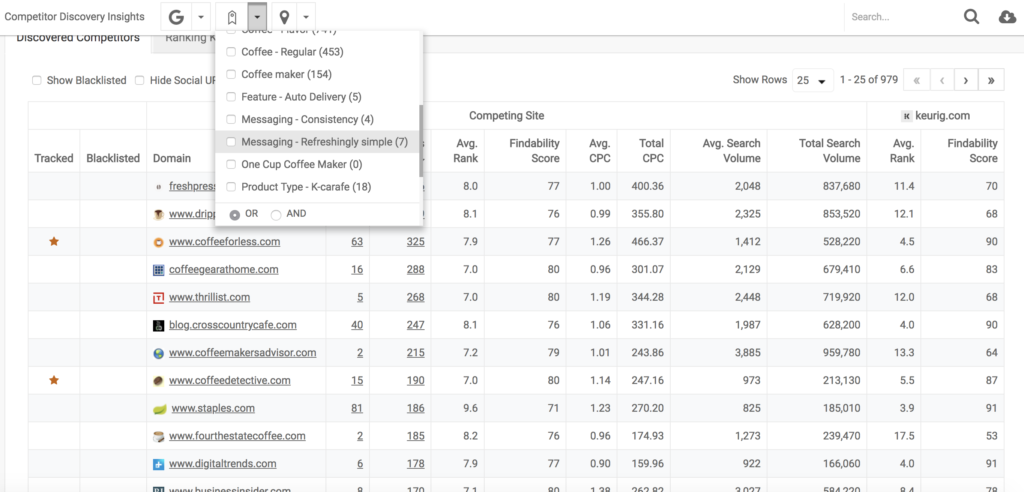
Task: Sort by Total Search Volume header
Action: tap(829, 150)
